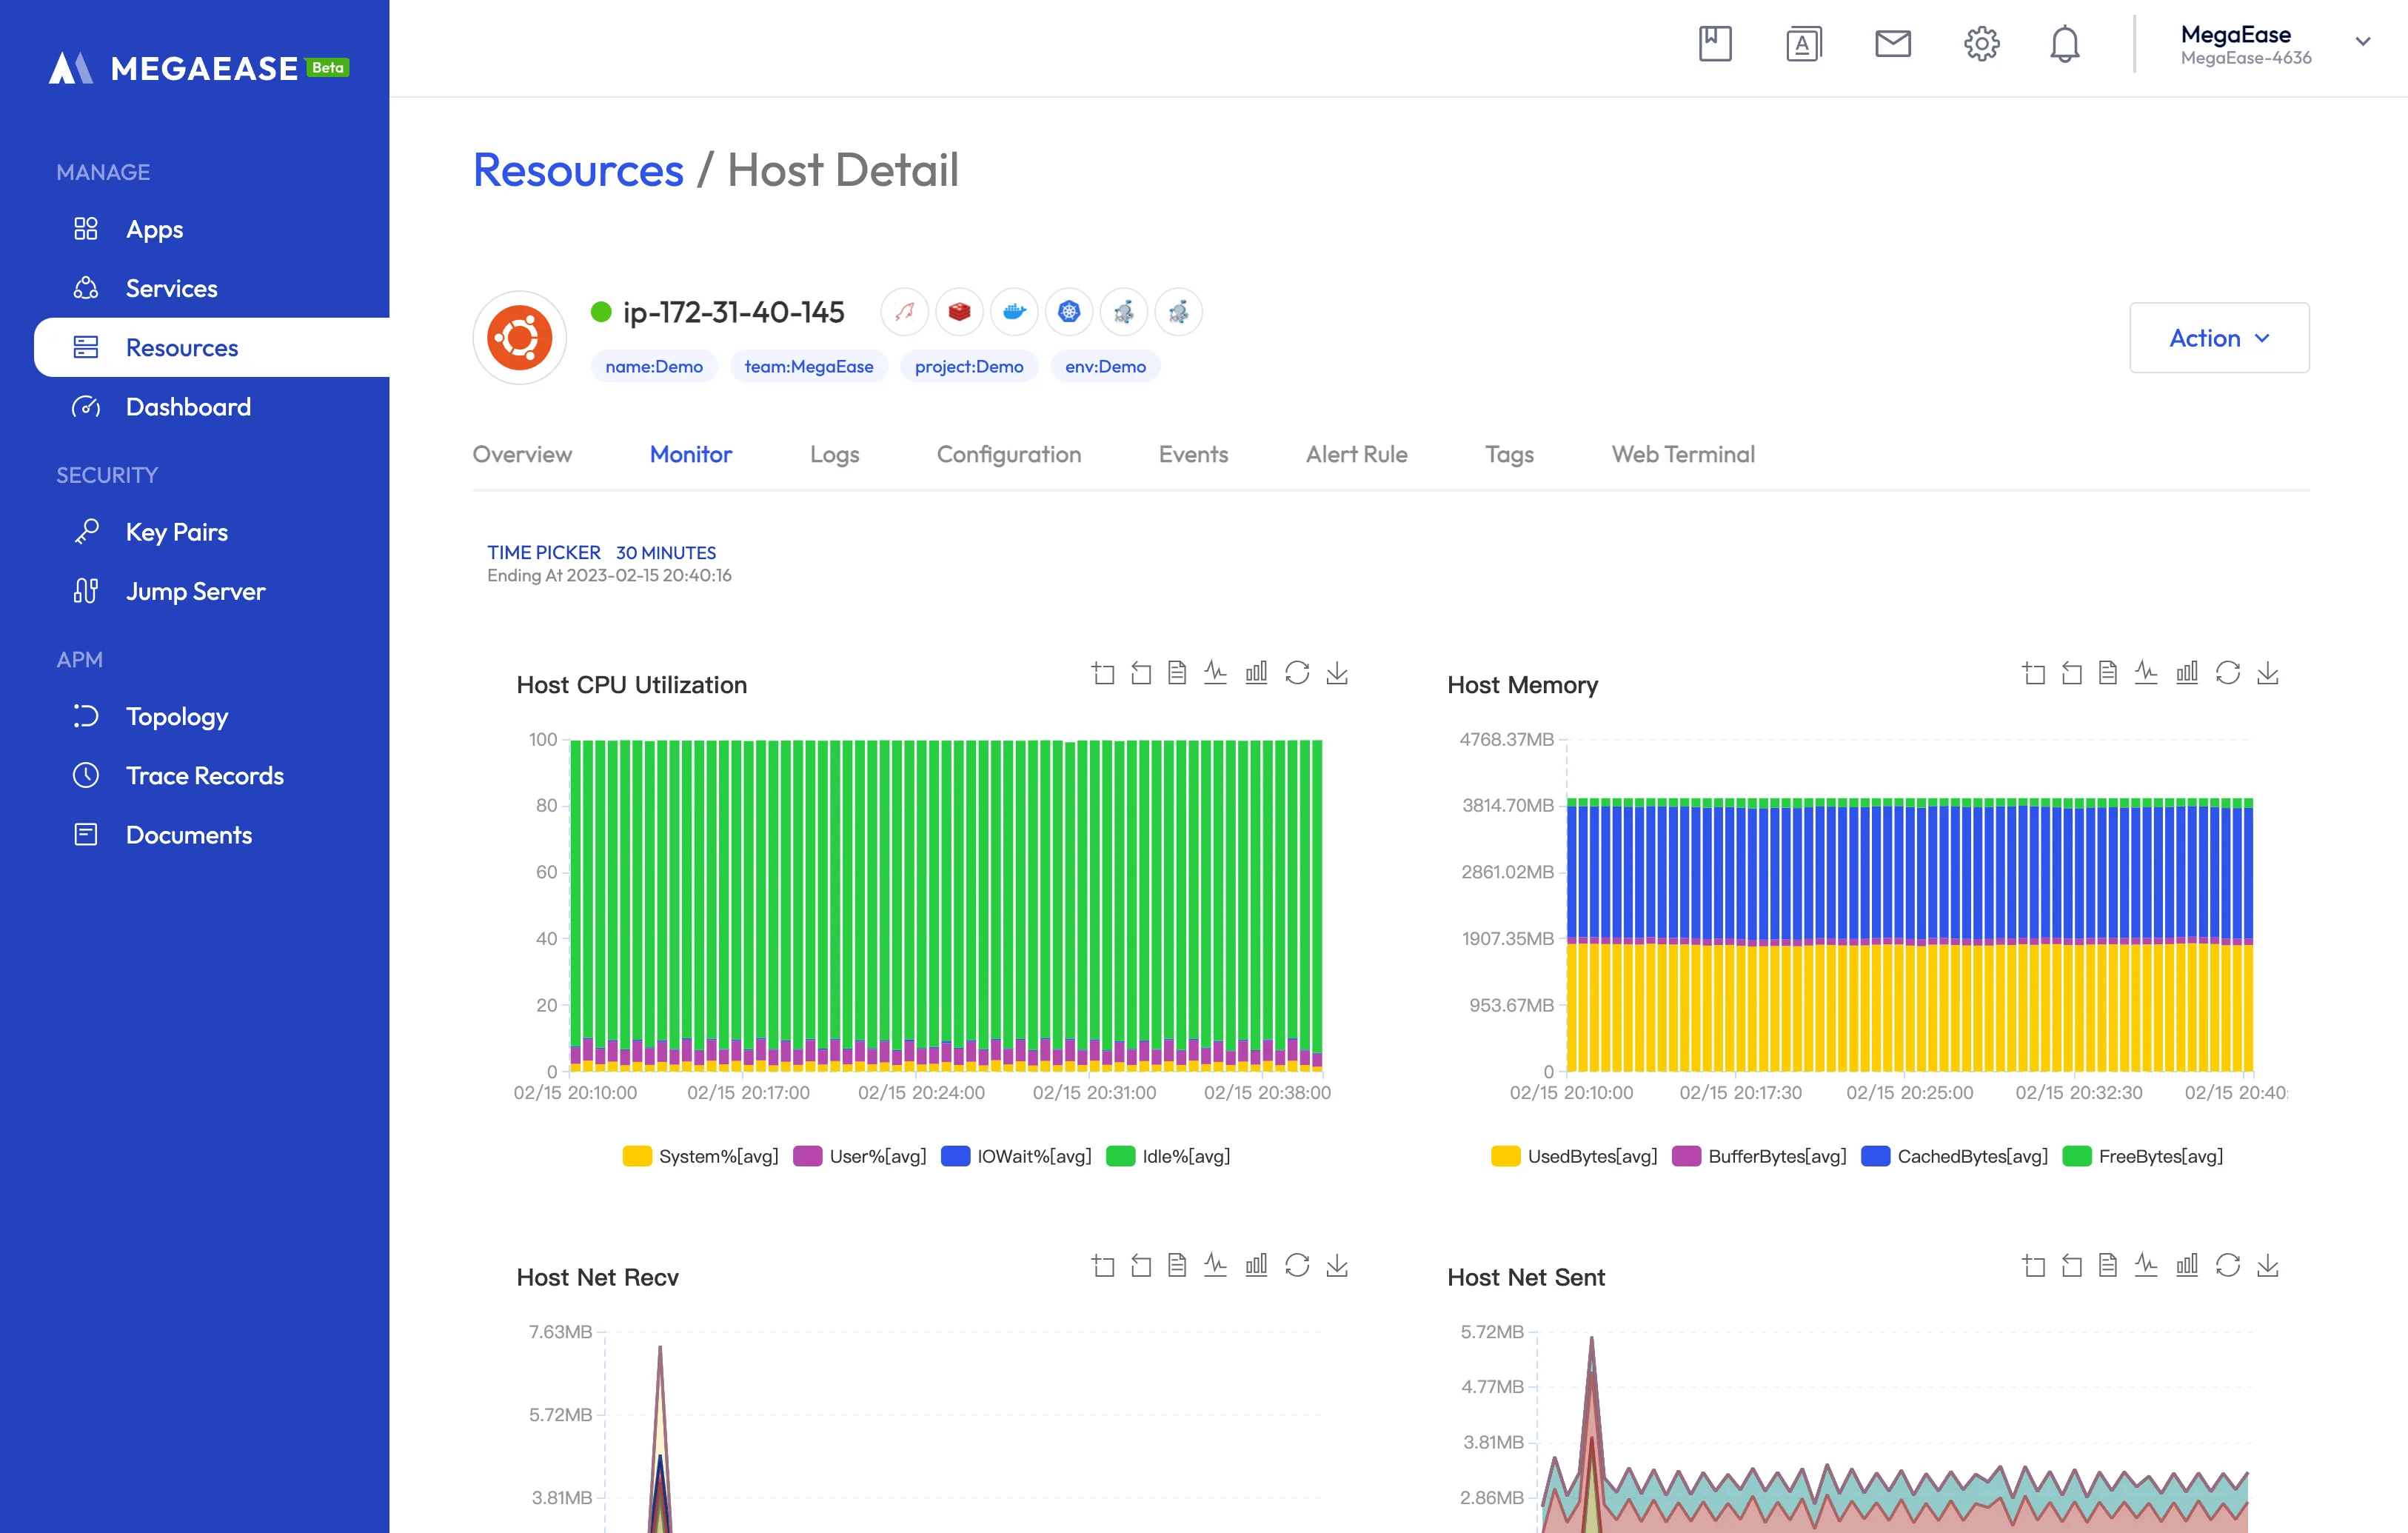Switch to the Overview tab

(x=522, y=454)
